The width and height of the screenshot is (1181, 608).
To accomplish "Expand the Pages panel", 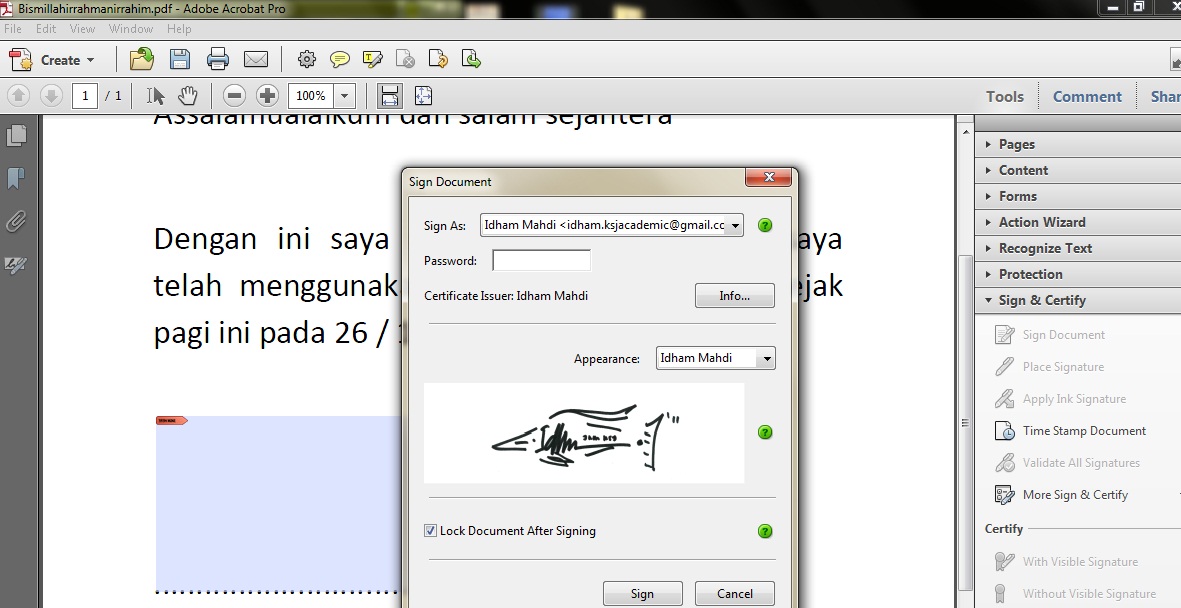I will point(1078,144).
